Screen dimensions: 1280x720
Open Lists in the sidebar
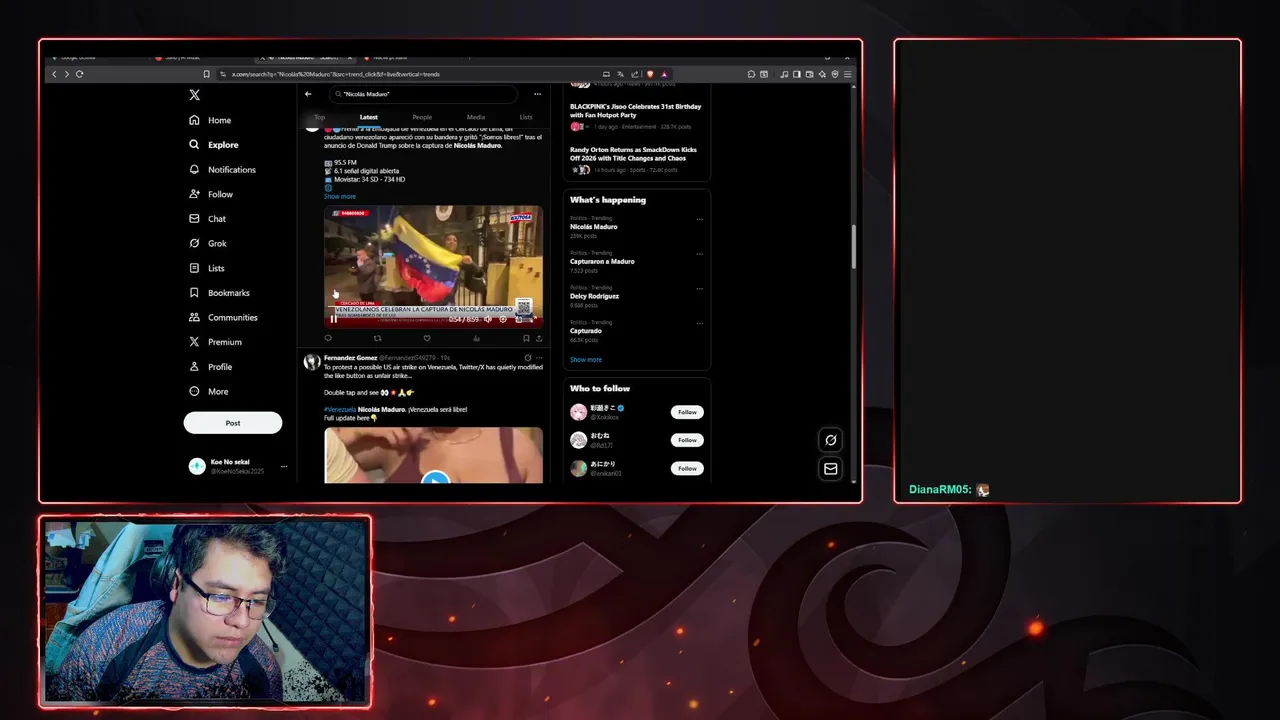(x=207, y=268)
